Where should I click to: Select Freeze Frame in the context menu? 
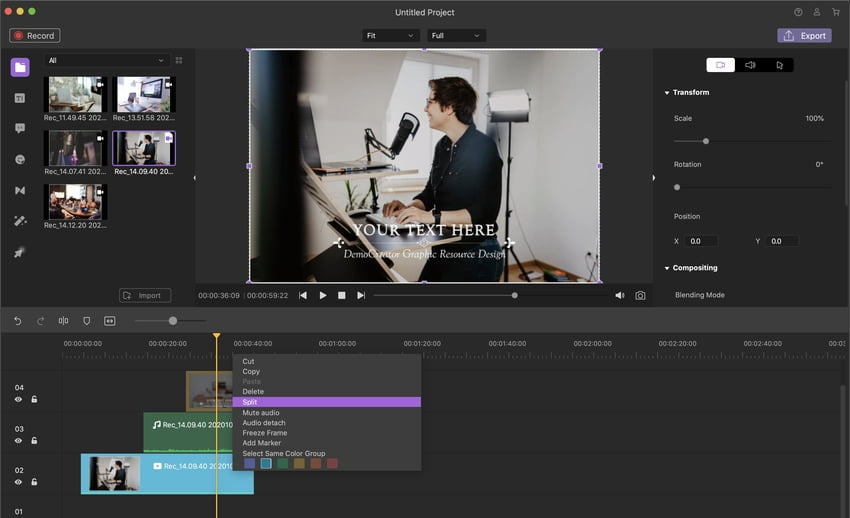[x=265, y=433]
